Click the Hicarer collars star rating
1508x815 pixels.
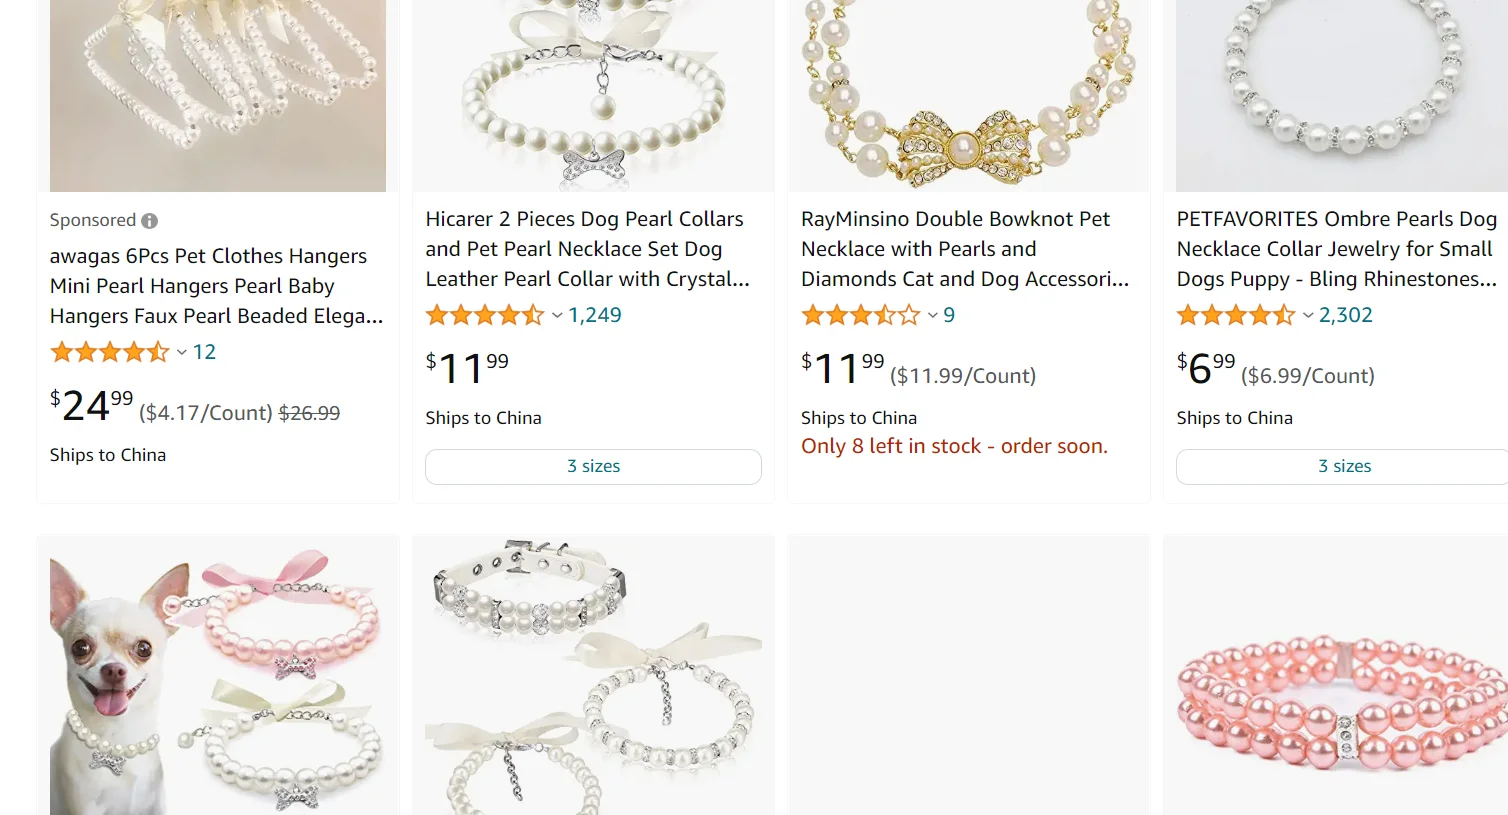pyautogui.click(x=485, y=316)
